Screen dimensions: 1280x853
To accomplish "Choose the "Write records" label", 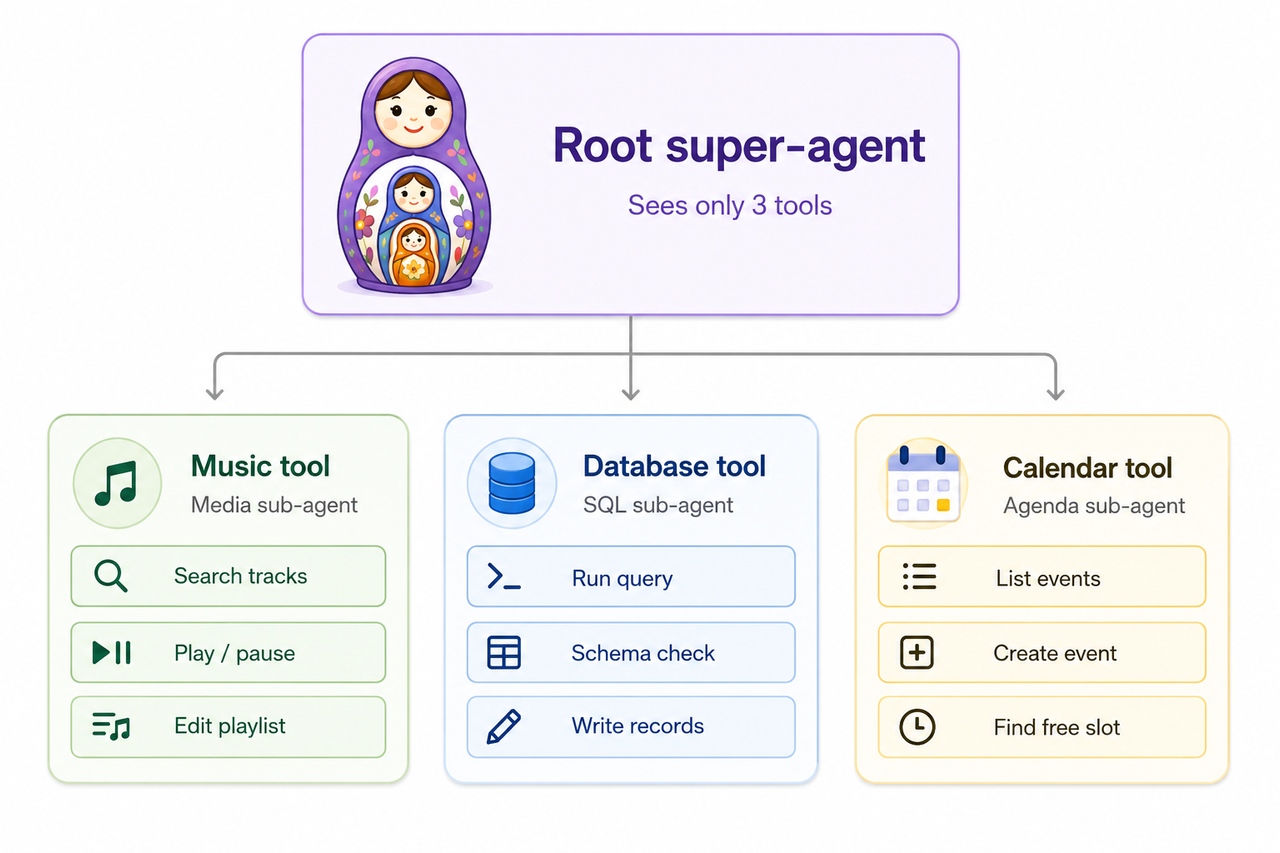I will 638,726.
